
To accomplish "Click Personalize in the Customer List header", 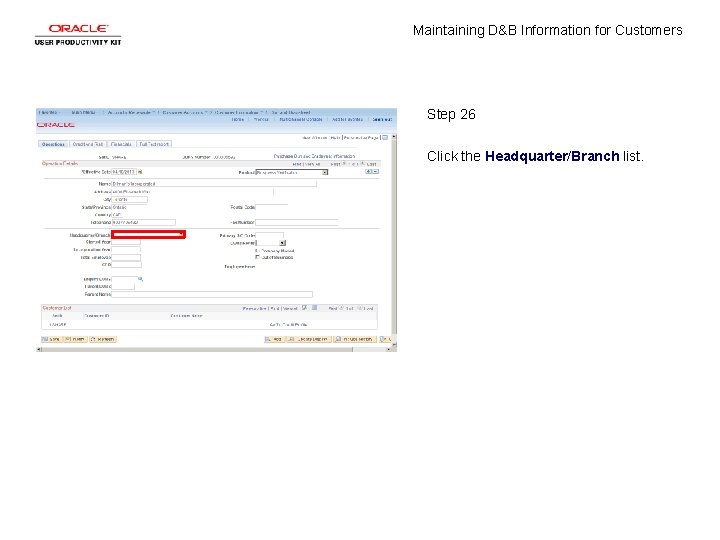I will (x=254, y=309).
